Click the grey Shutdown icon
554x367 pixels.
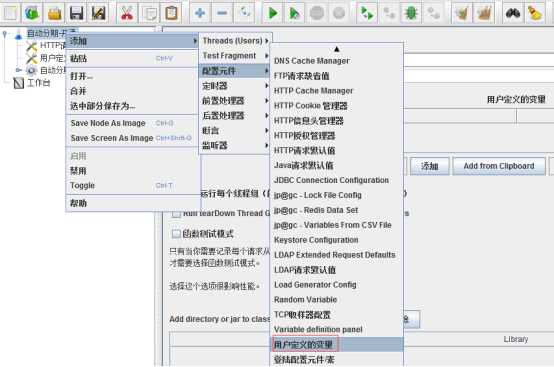click(339, 13)
